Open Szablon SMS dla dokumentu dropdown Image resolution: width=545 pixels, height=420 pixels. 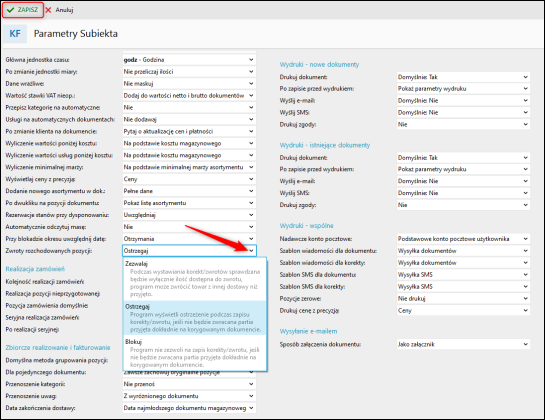[x=463, y=275]
